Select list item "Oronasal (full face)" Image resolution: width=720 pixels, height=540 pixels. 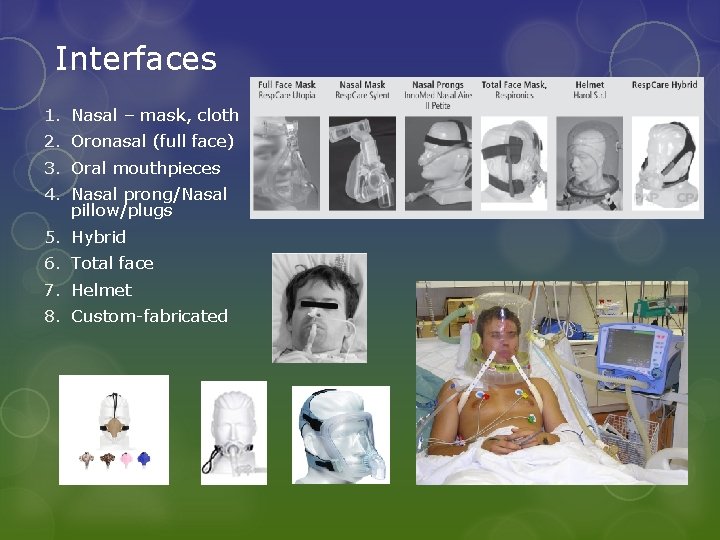(152, 141)
